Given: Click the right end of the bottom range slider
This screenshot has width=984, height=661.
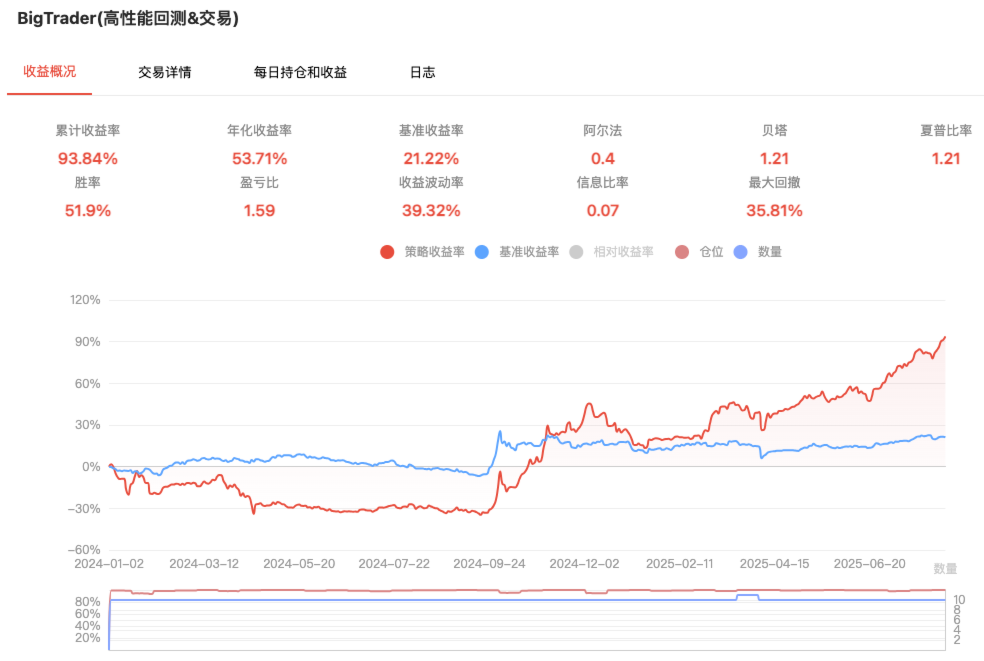Looking at the screenshot, I should click(945, 620).
